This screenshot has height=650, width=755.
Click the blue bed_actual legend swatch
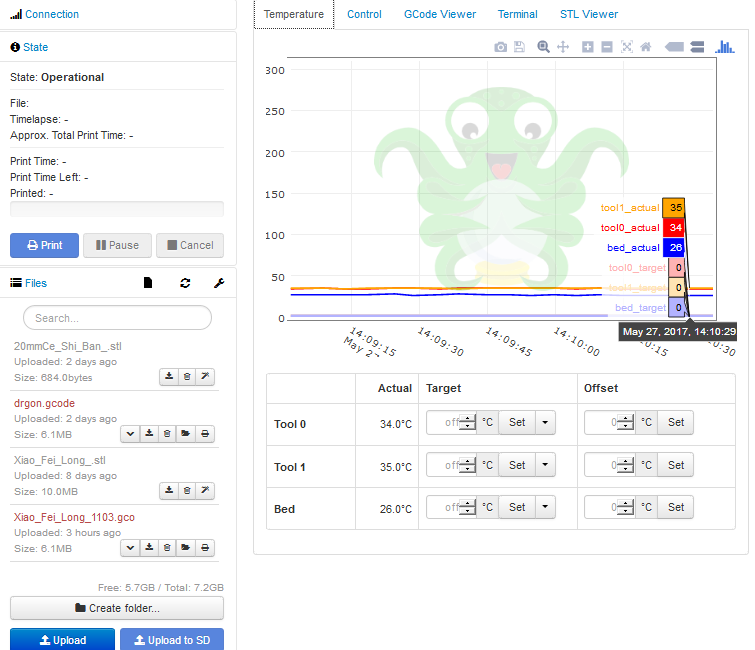tap(673, 247)
